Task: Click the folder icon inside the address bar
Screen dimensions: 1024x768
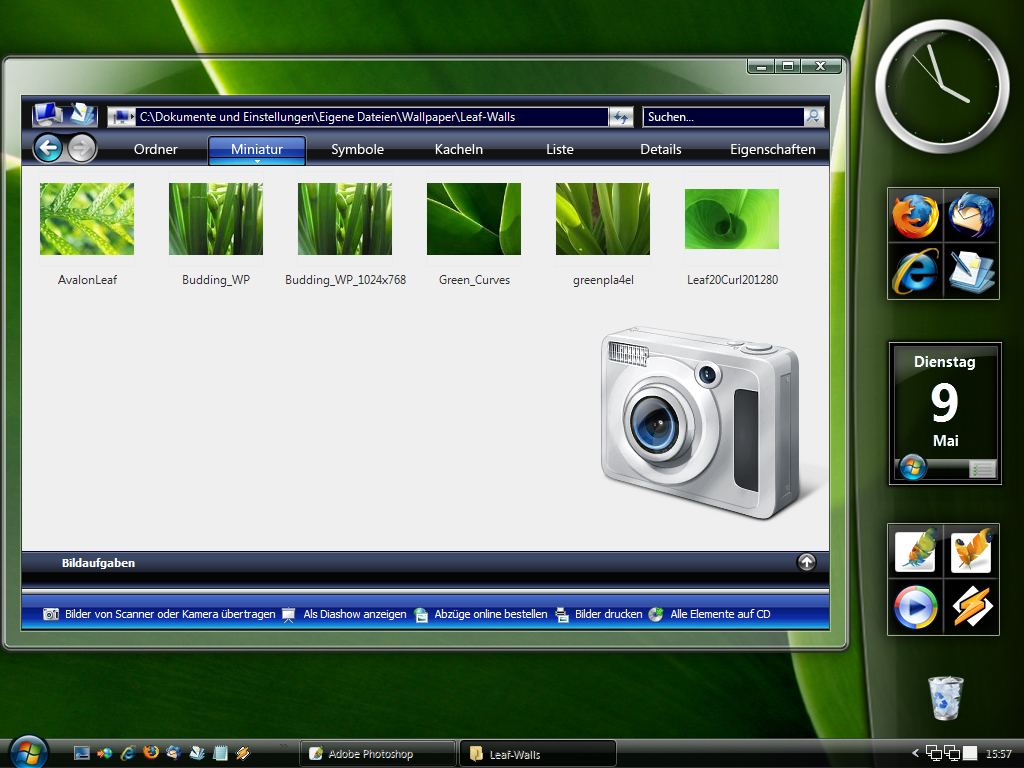Action: [x=121, y=117]
